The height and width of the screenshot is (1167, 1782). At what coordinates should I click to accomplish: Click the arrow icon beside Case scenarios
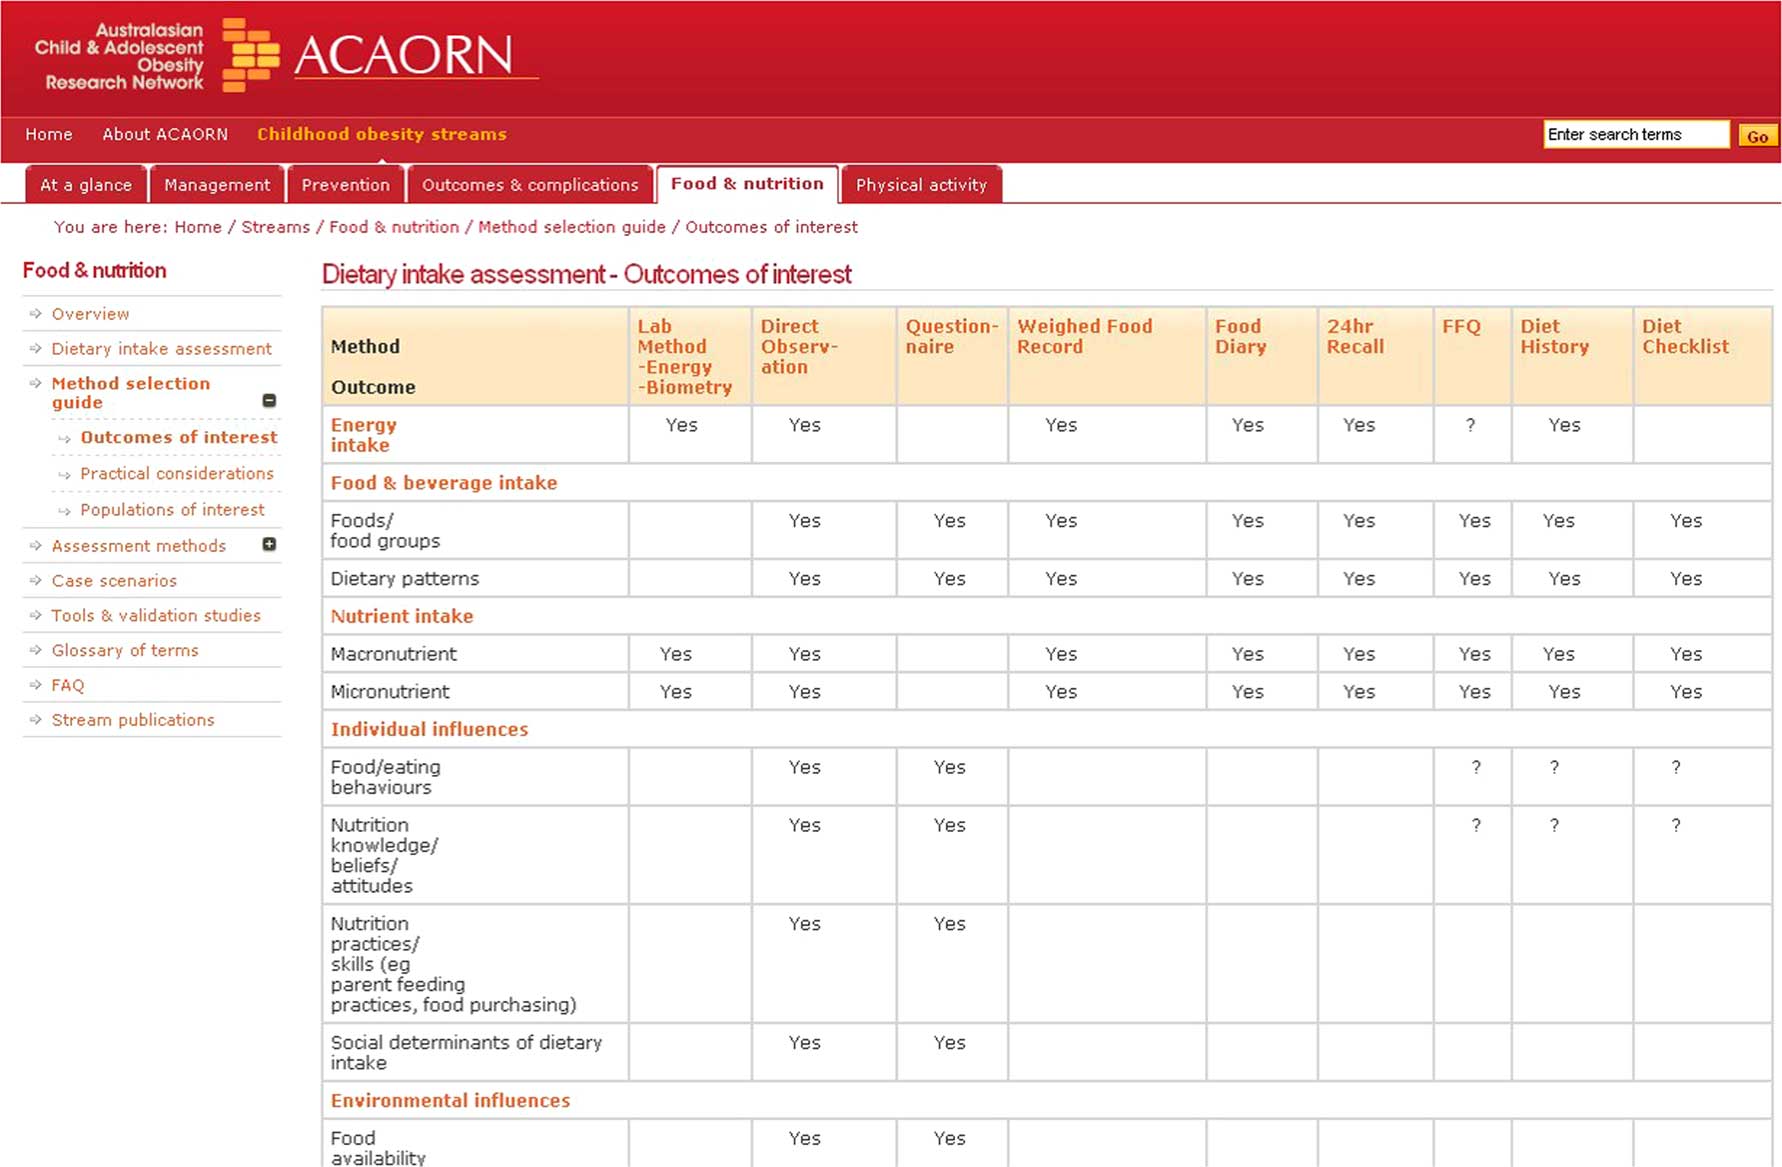pyautogui.click(x=35, y=580)
